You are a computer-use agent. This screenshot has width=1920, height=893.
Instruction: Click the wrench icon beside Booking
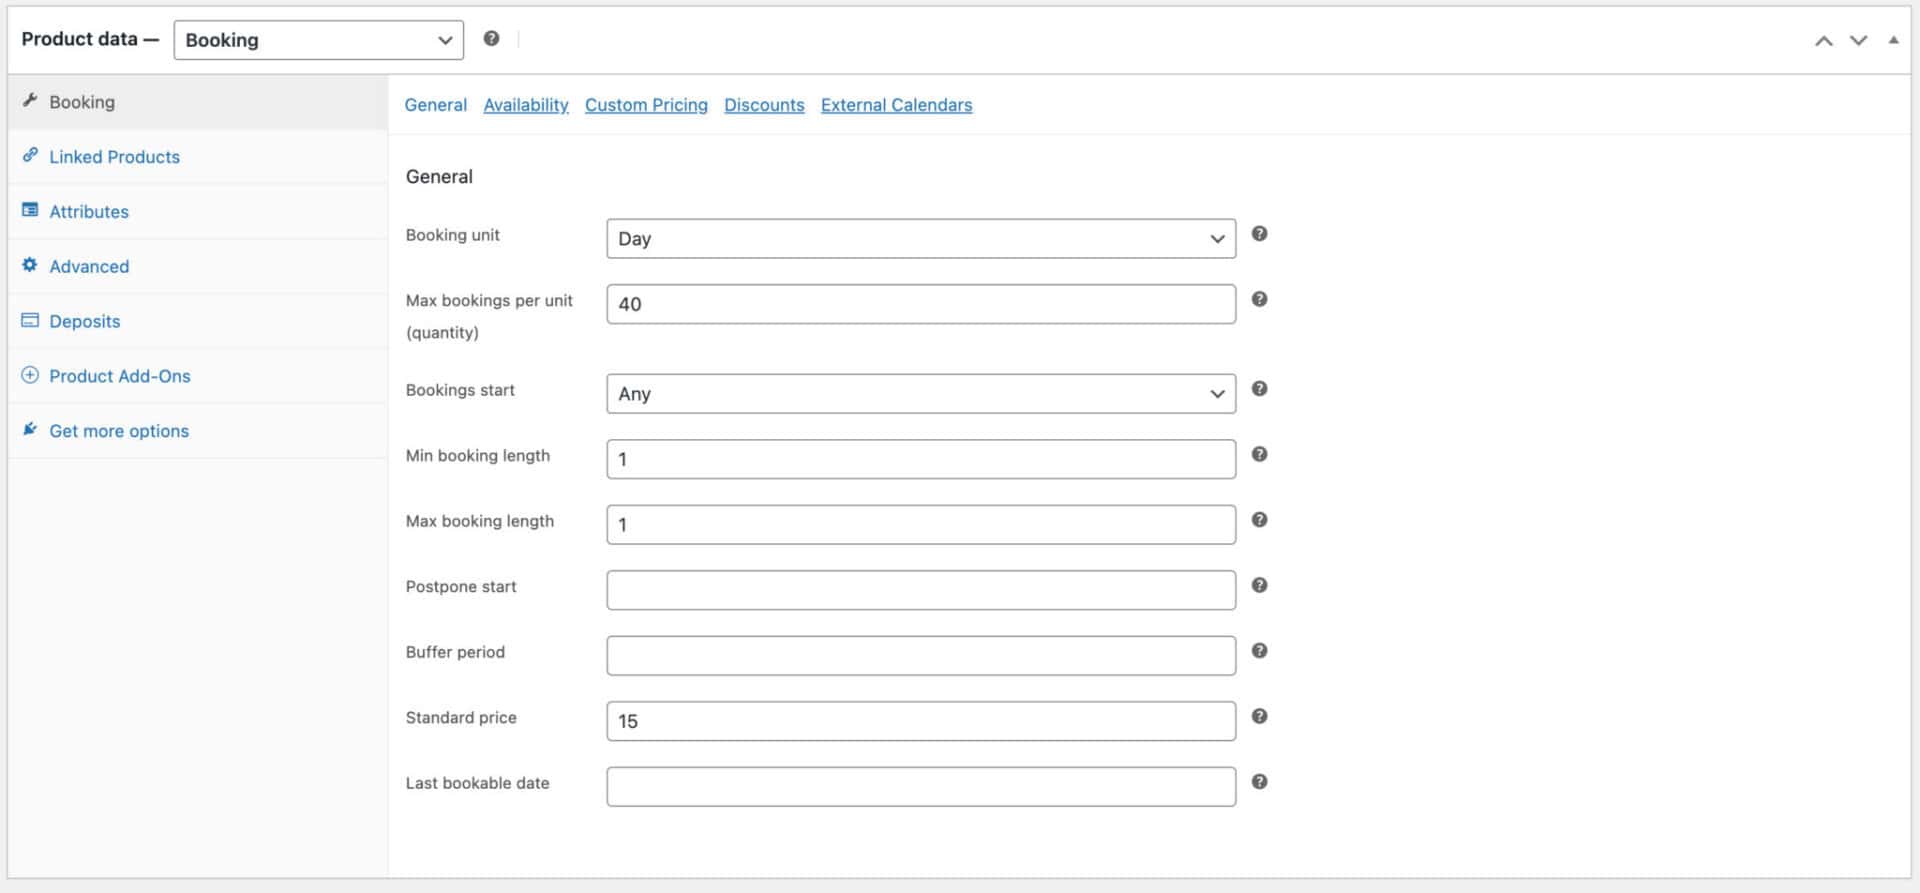point(30,101)
